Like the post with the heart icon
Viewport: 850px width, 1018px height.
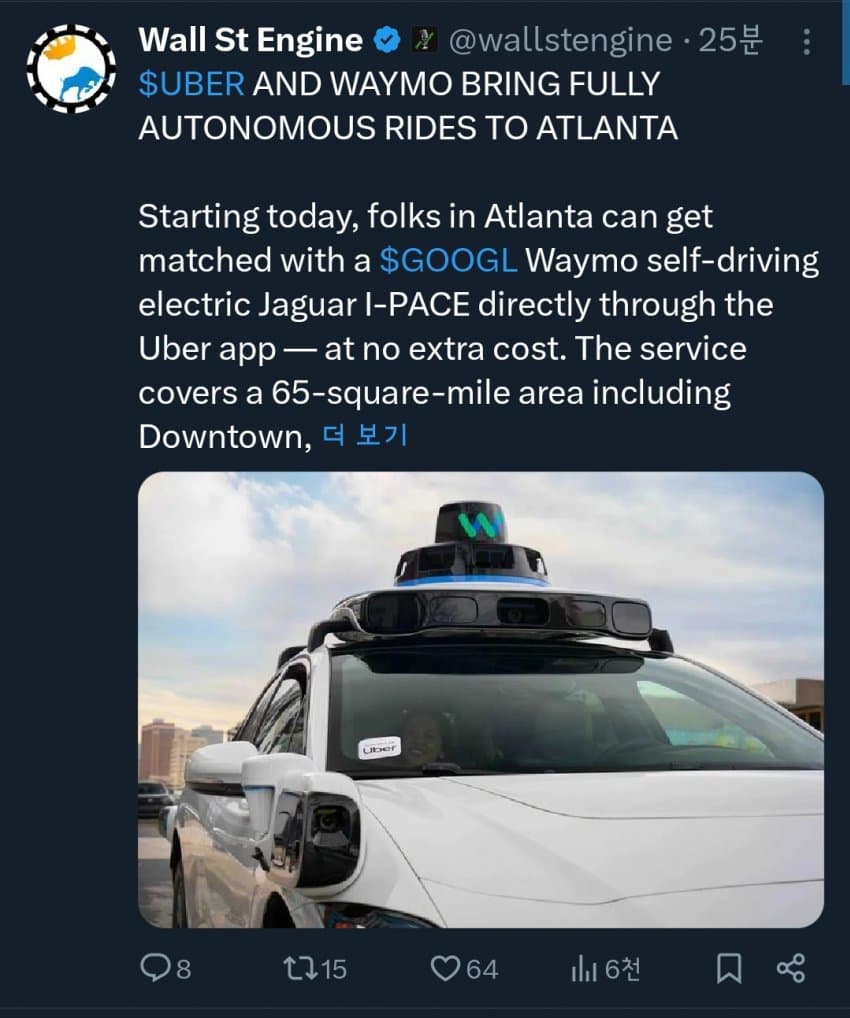445,968
